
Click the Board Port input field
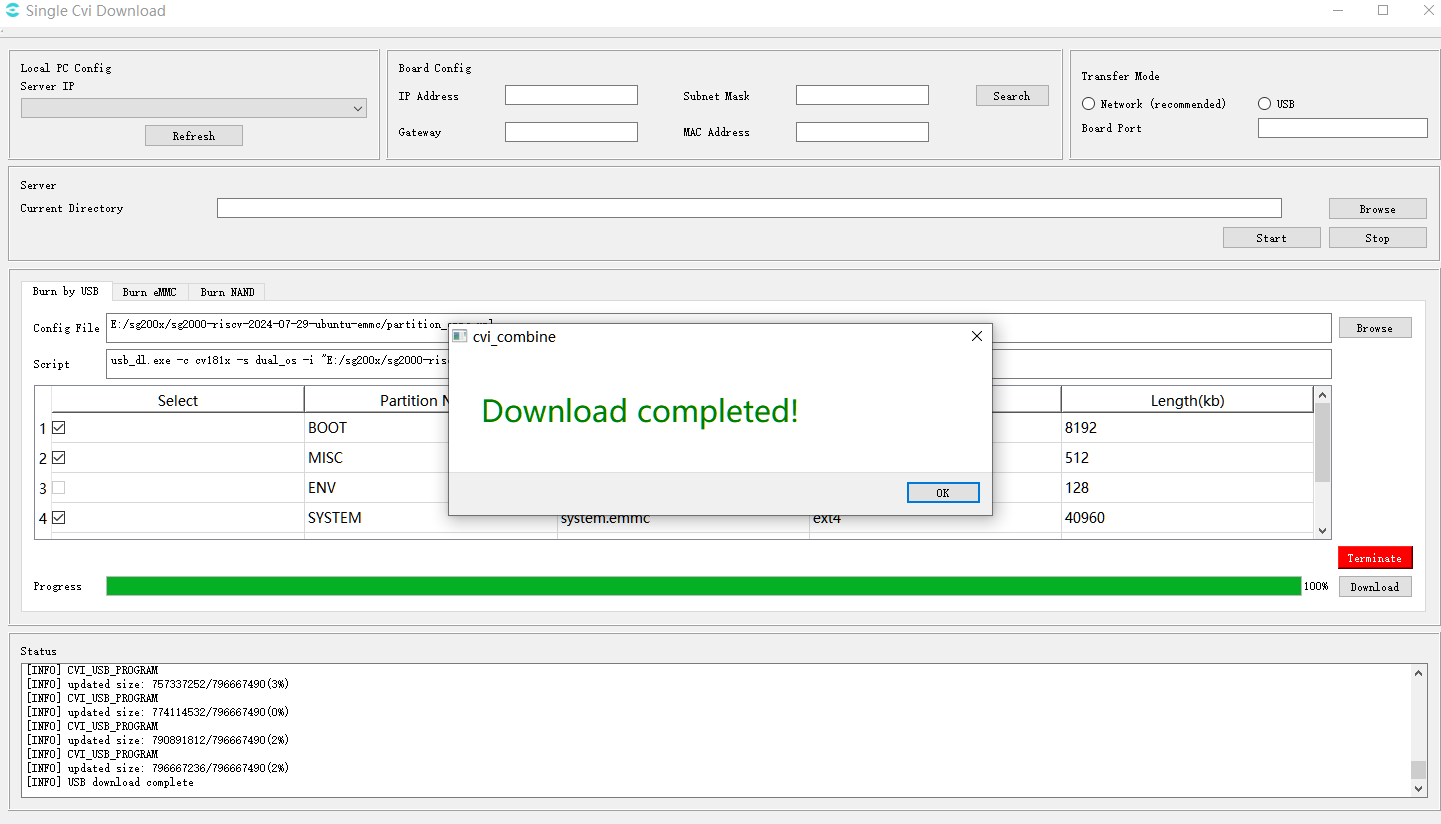click(1343, 128)
